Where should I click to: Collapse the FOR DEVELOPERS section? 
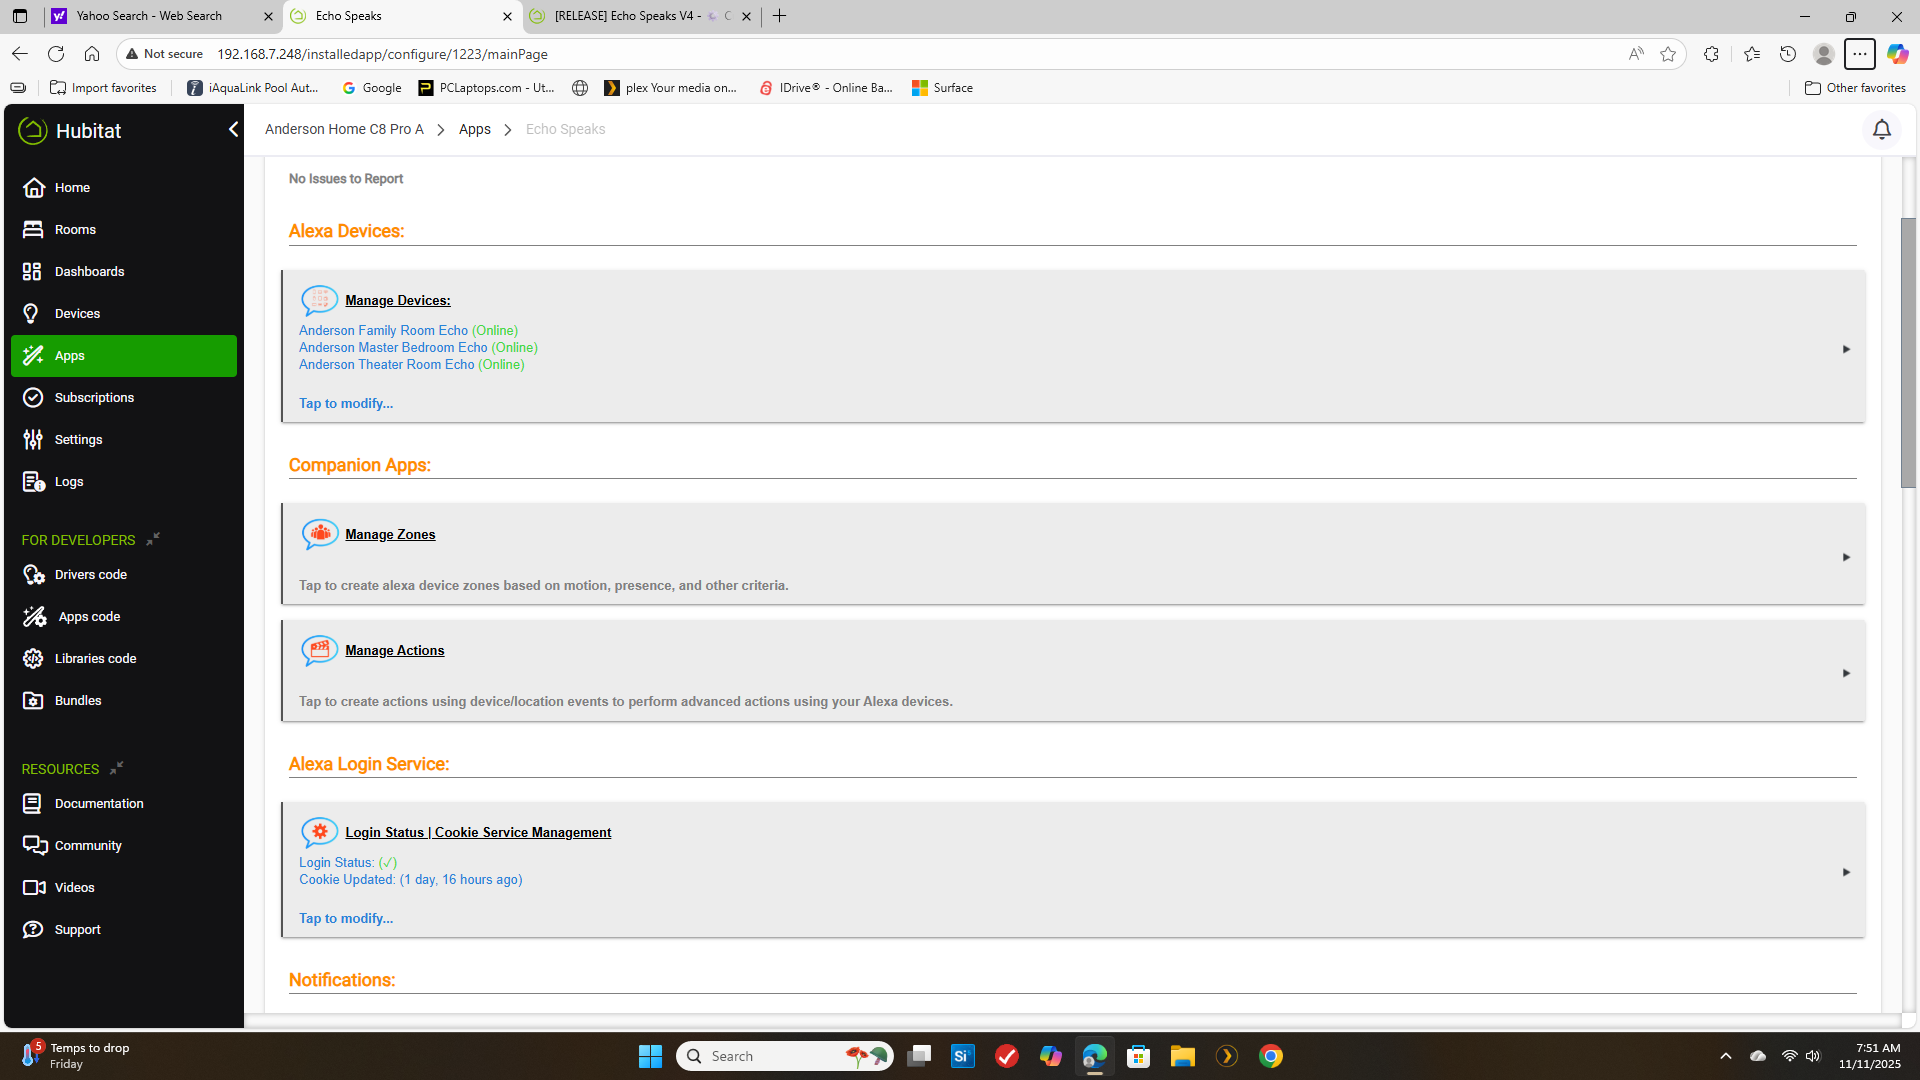(153, 539)
